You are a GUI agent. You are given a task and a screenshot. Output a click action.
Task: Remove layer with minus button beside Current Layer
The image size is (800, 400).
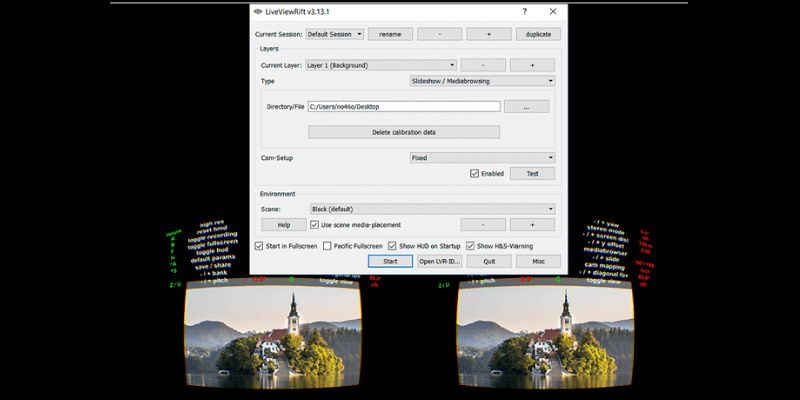[x=483, y=65]
